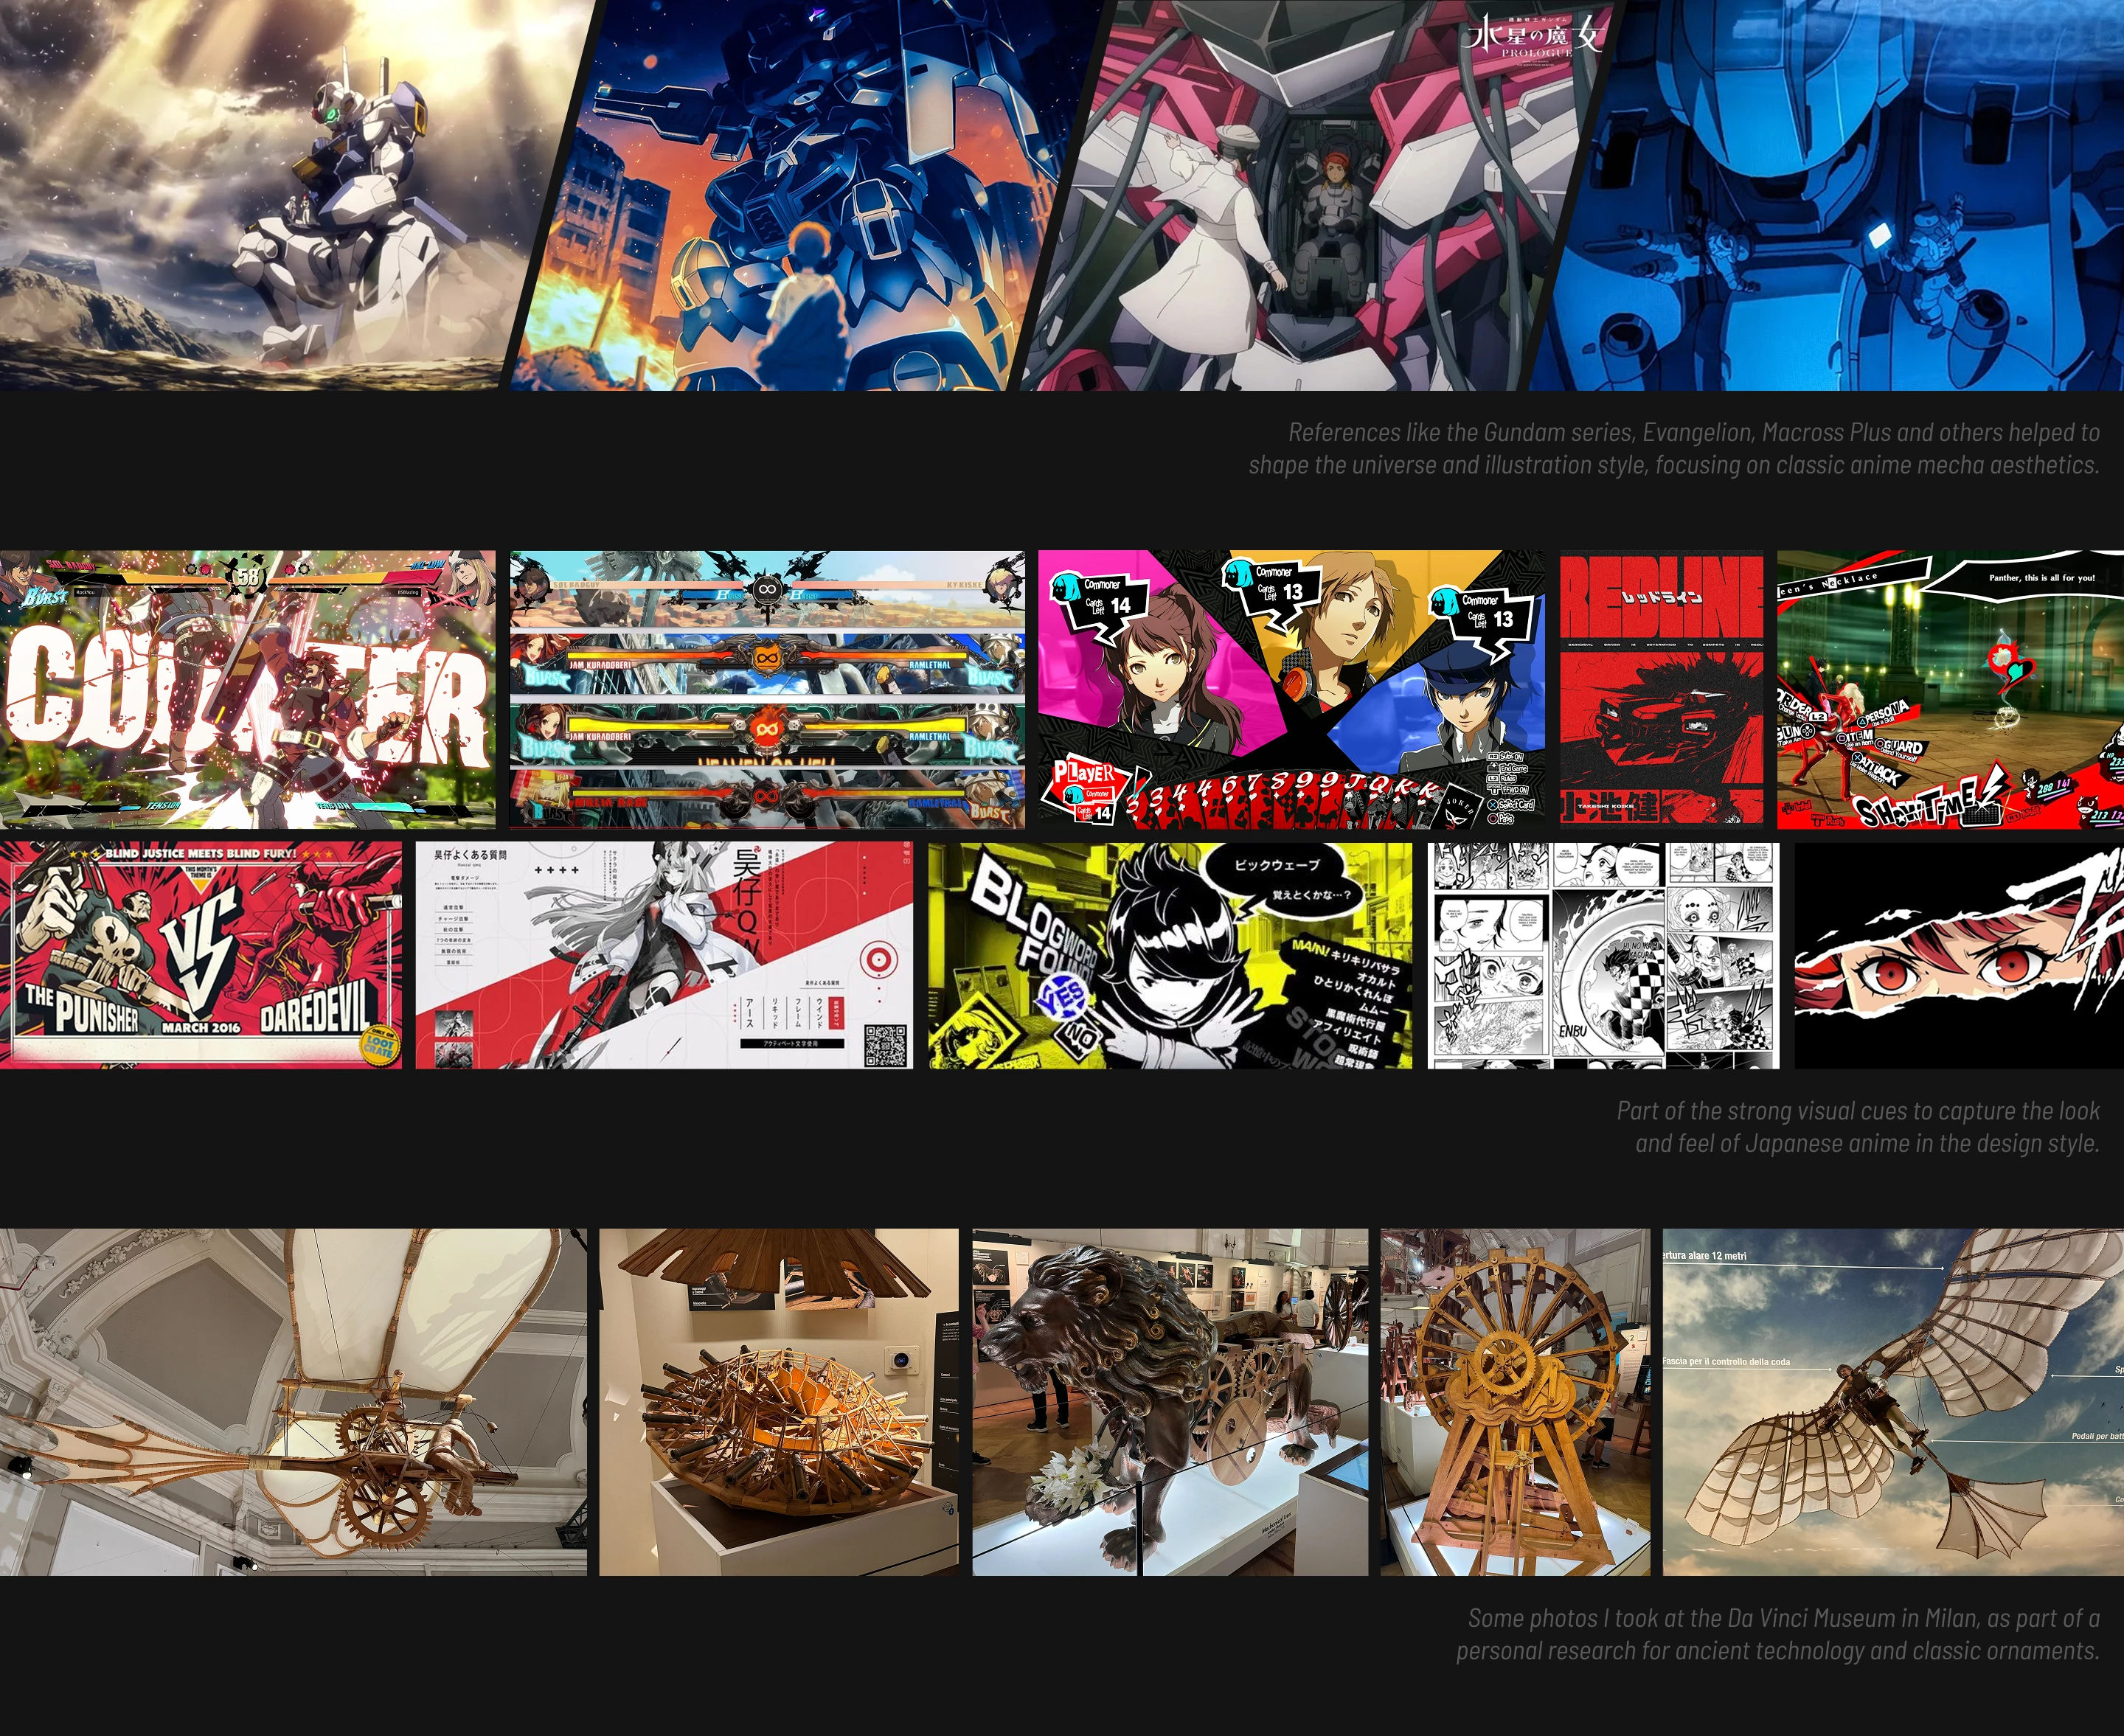Open the SHOWTIME Persona battle screenshot

point(1950,689)
